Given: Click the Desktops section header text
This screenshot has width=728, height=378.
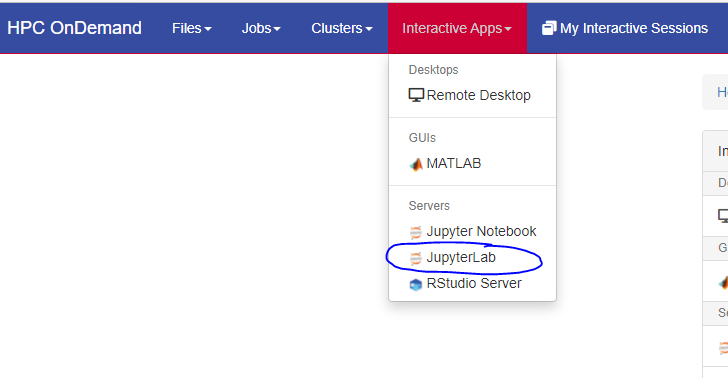Looking at the screenshot, I should click(433, 70).
